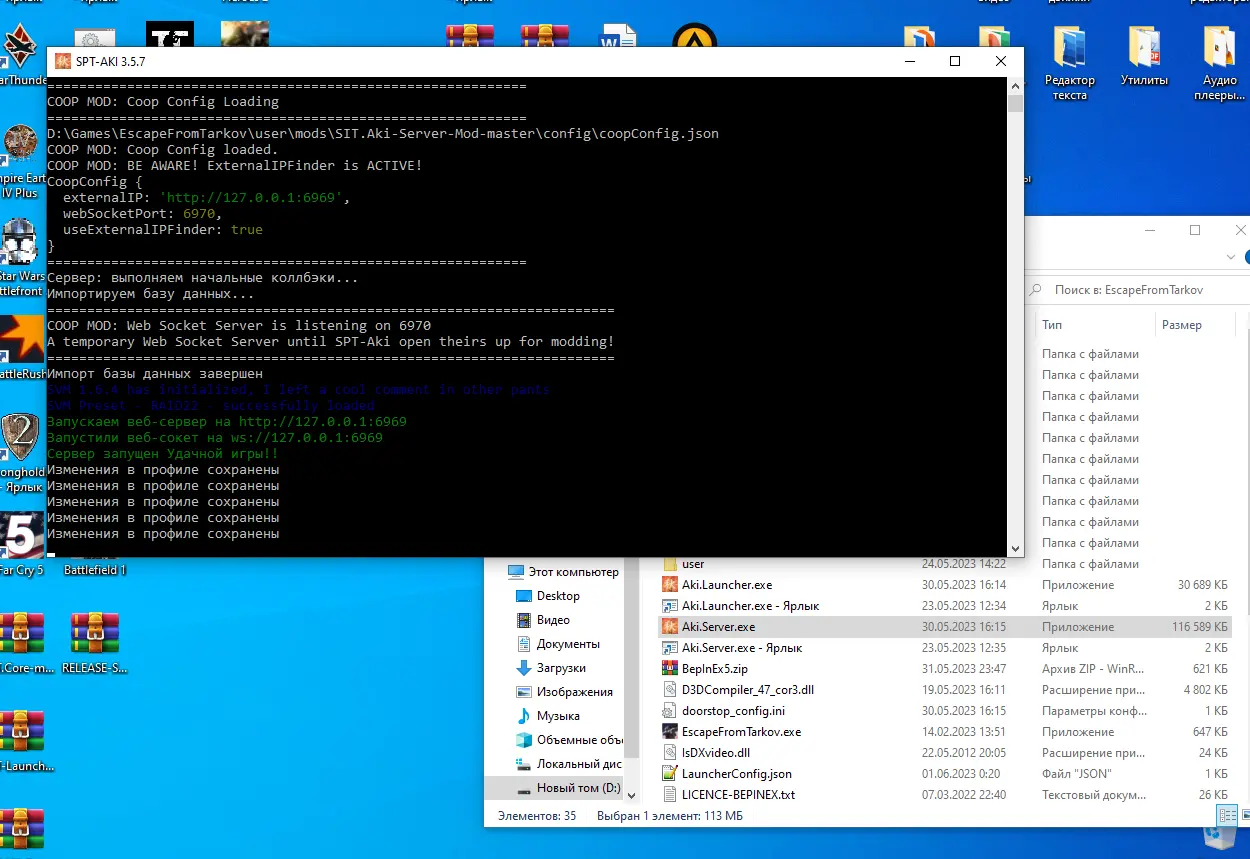This screenshot has width=1250, height=859.
Task: Click the Aki.Launcher.exe file icon
Action: click(670, 585)
